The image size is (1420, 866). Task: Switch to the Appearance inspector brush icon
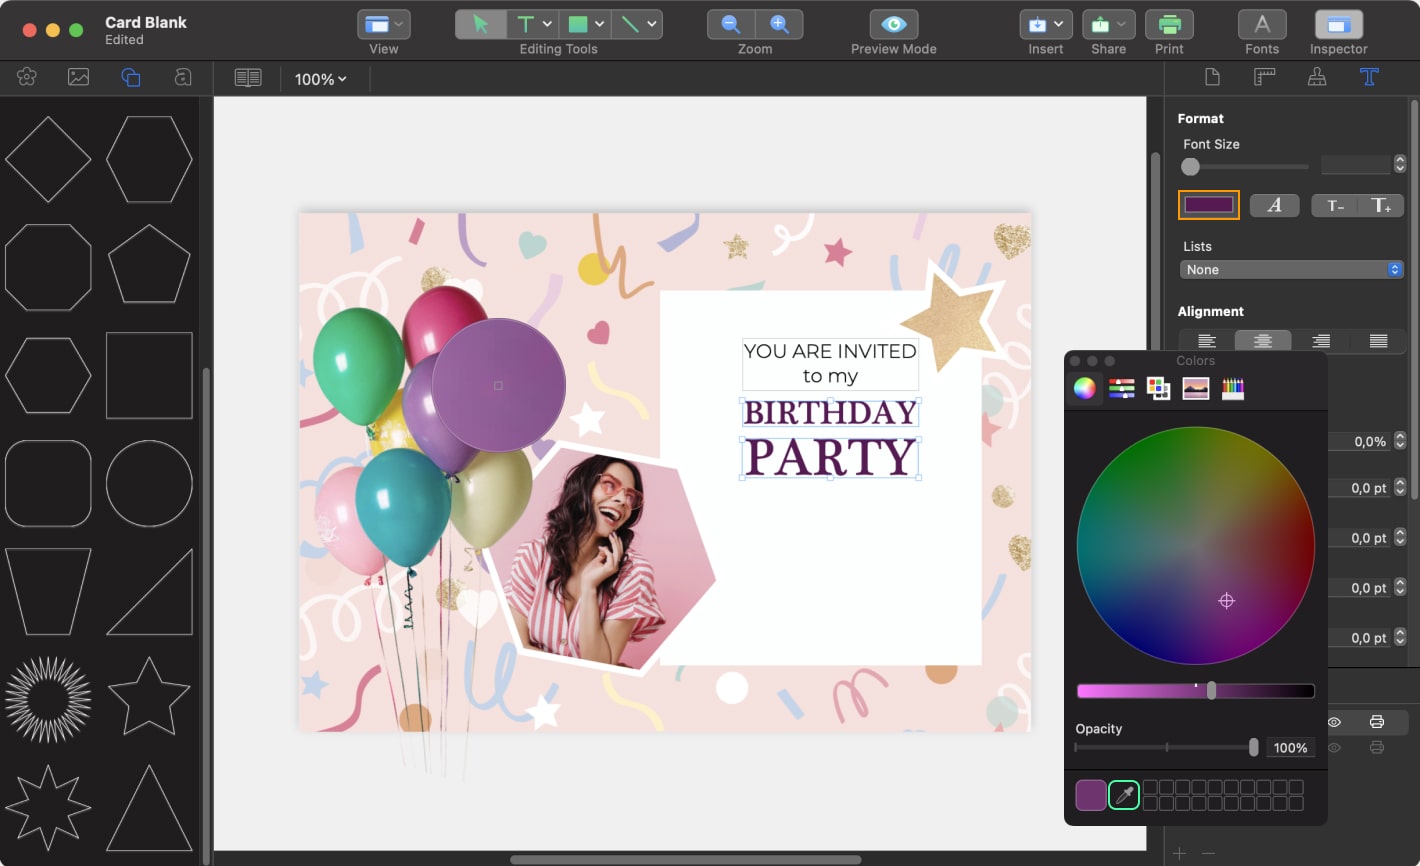(x=1317, y=76)
